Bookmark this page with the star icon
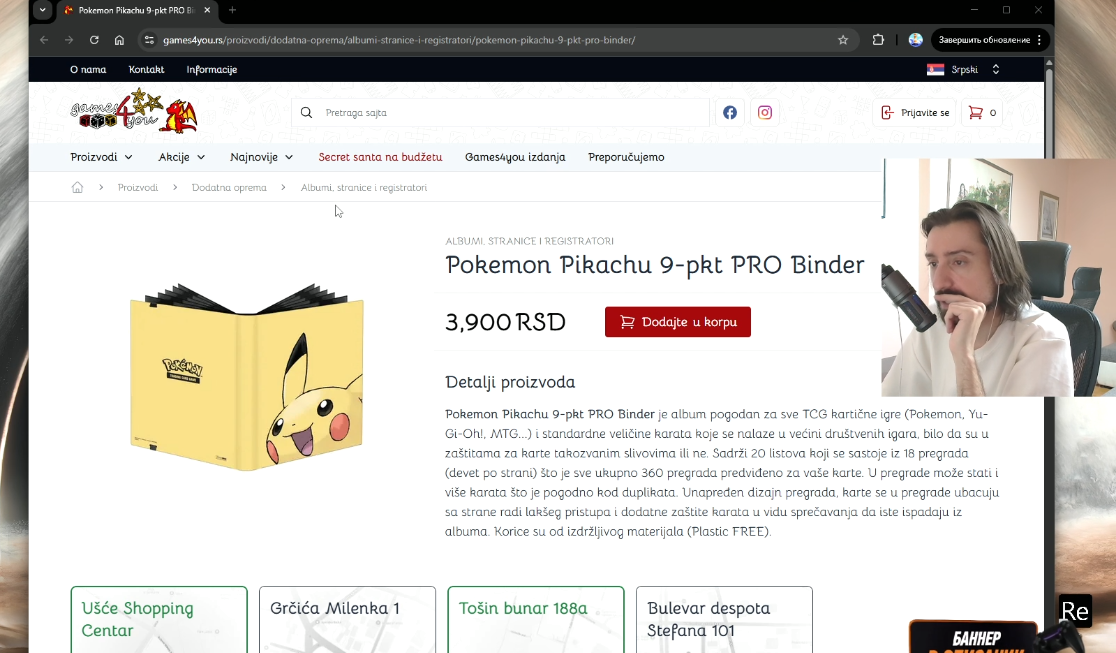This screenshot has height=653, width=1116. (x=843, y=40)
